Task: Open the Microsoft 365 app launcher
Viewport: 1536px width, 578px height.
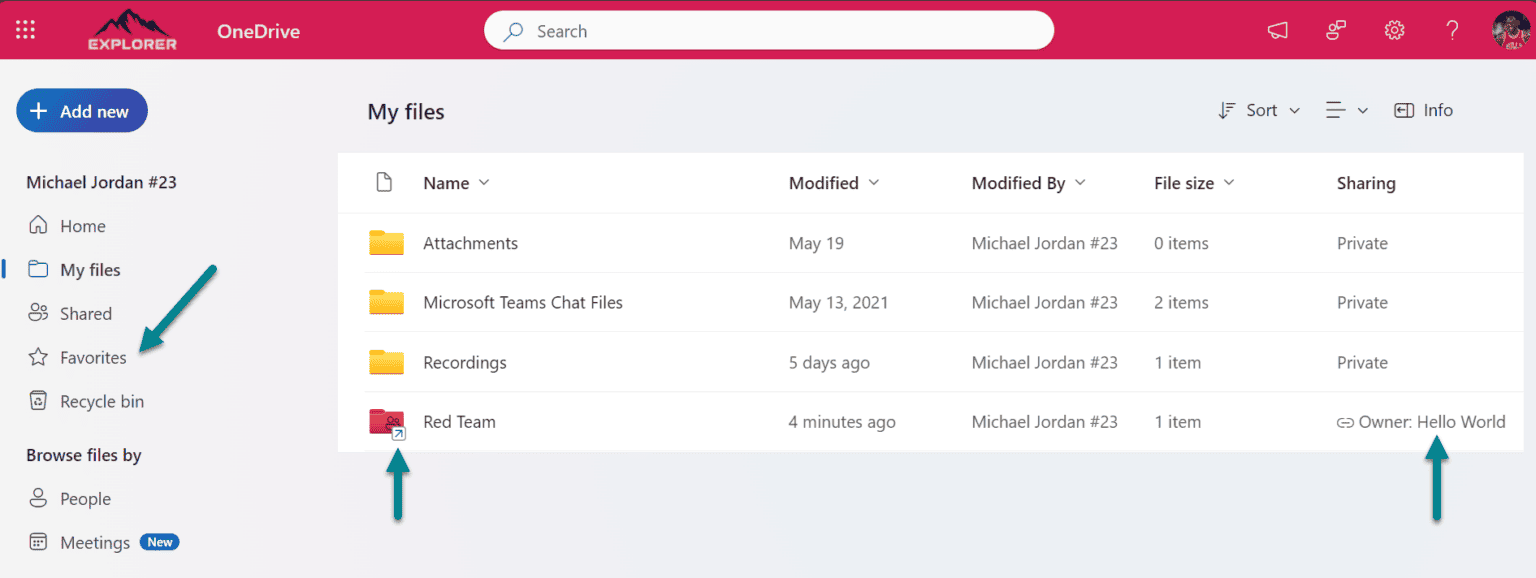Action: pos(25,29)
